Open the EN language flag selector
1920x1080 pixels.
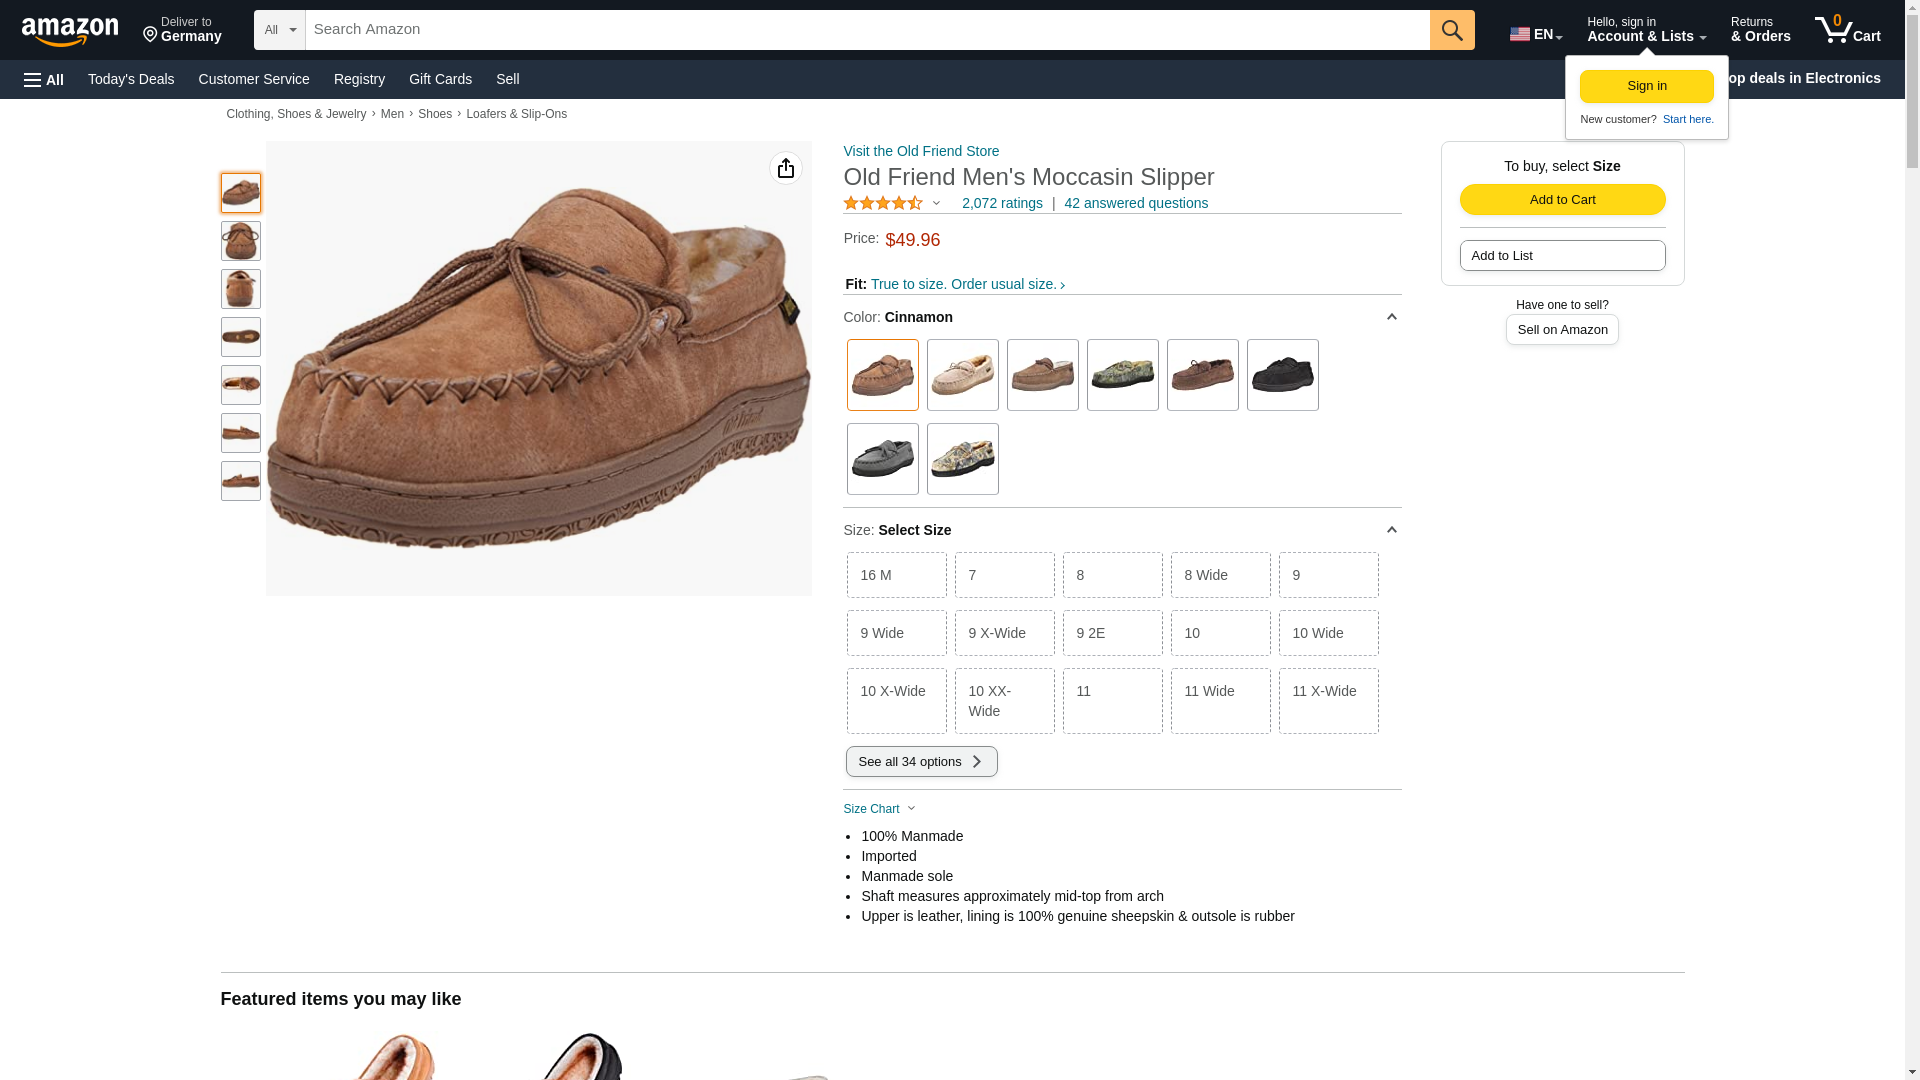1535,34
